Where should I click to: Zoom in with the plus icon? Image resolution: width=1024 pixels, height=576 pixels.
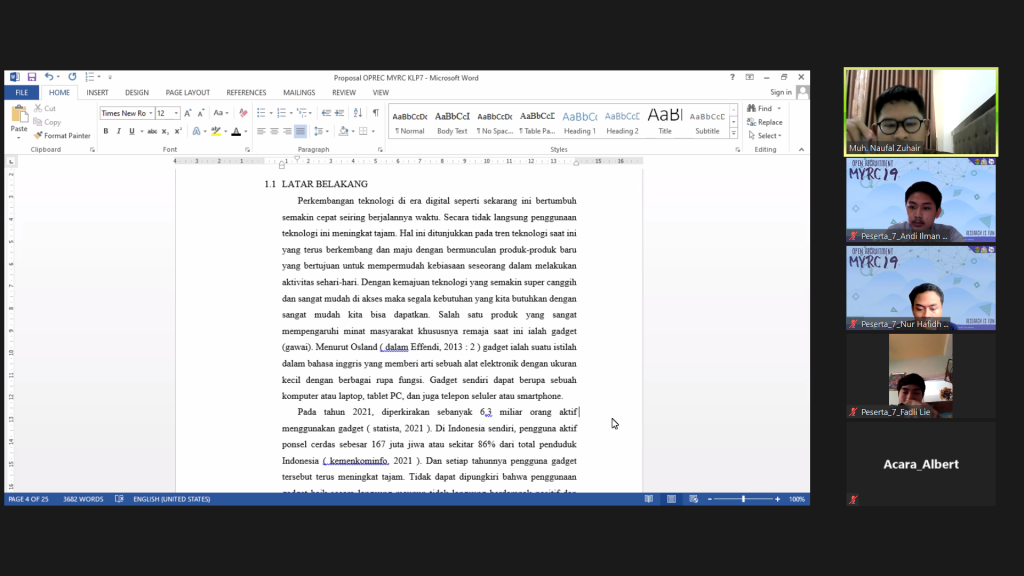click(778, 499)
